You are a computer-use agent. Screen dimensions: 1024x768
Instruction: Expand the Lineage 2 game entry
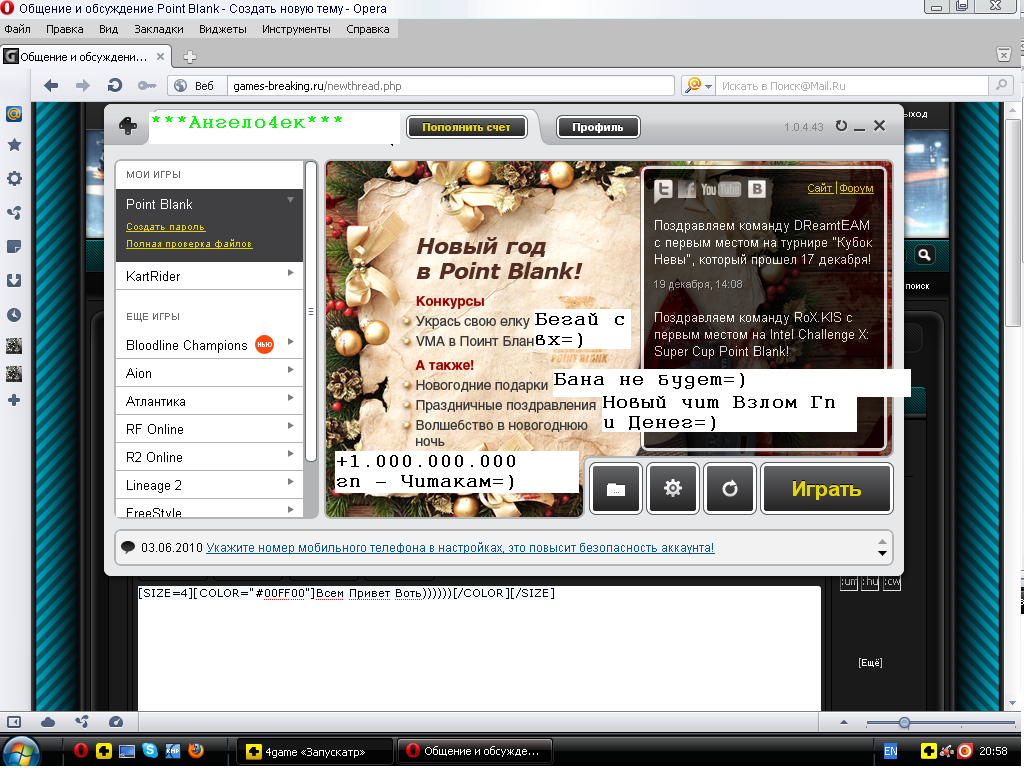(x=291, y=482)
